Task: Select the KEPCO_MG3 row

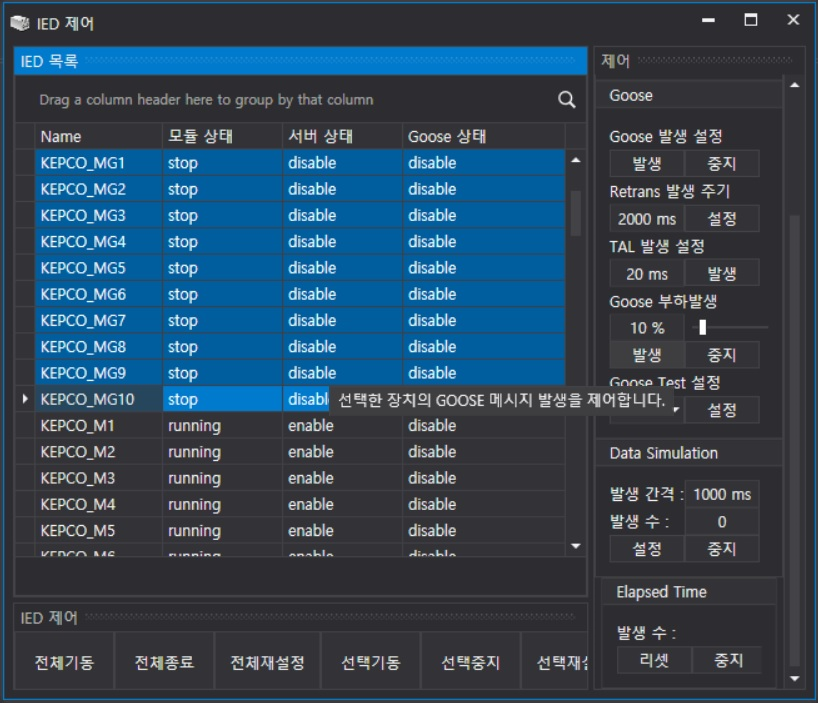Action: click(300, 215)
